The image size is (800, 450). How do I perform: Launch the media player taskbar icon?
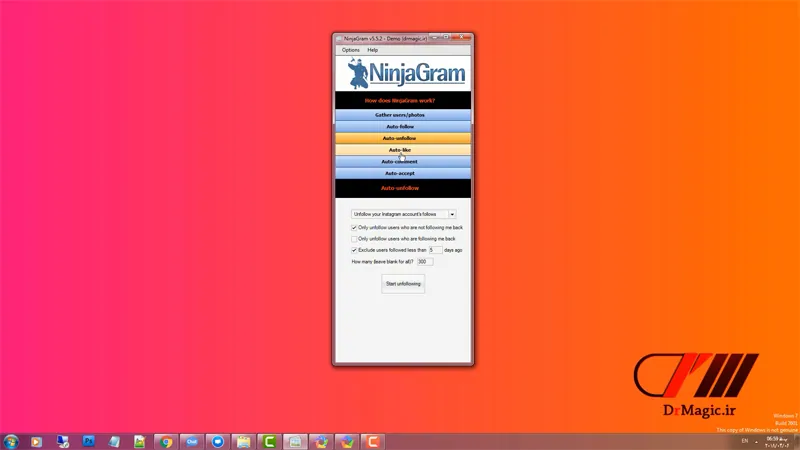click(36, 442)
